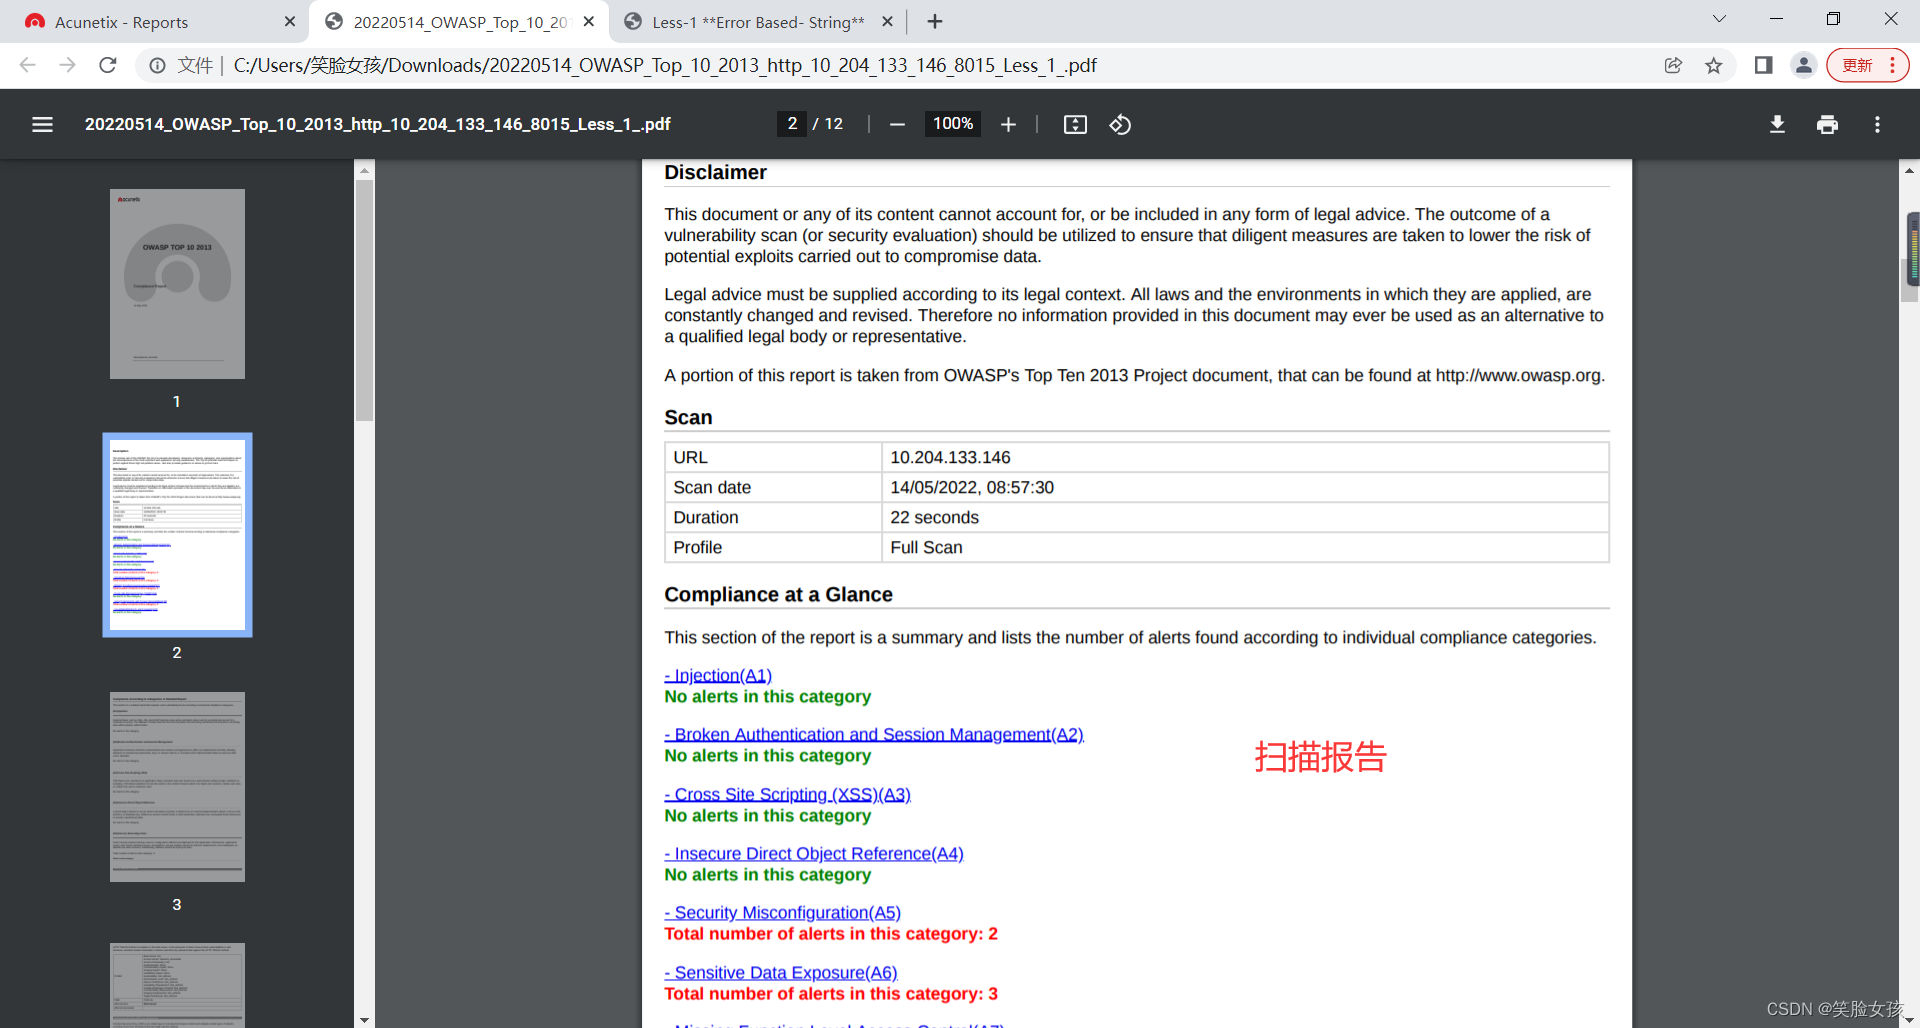Select the 20220514_OWASP_Top_10 PDF tab

pos(460,22)
